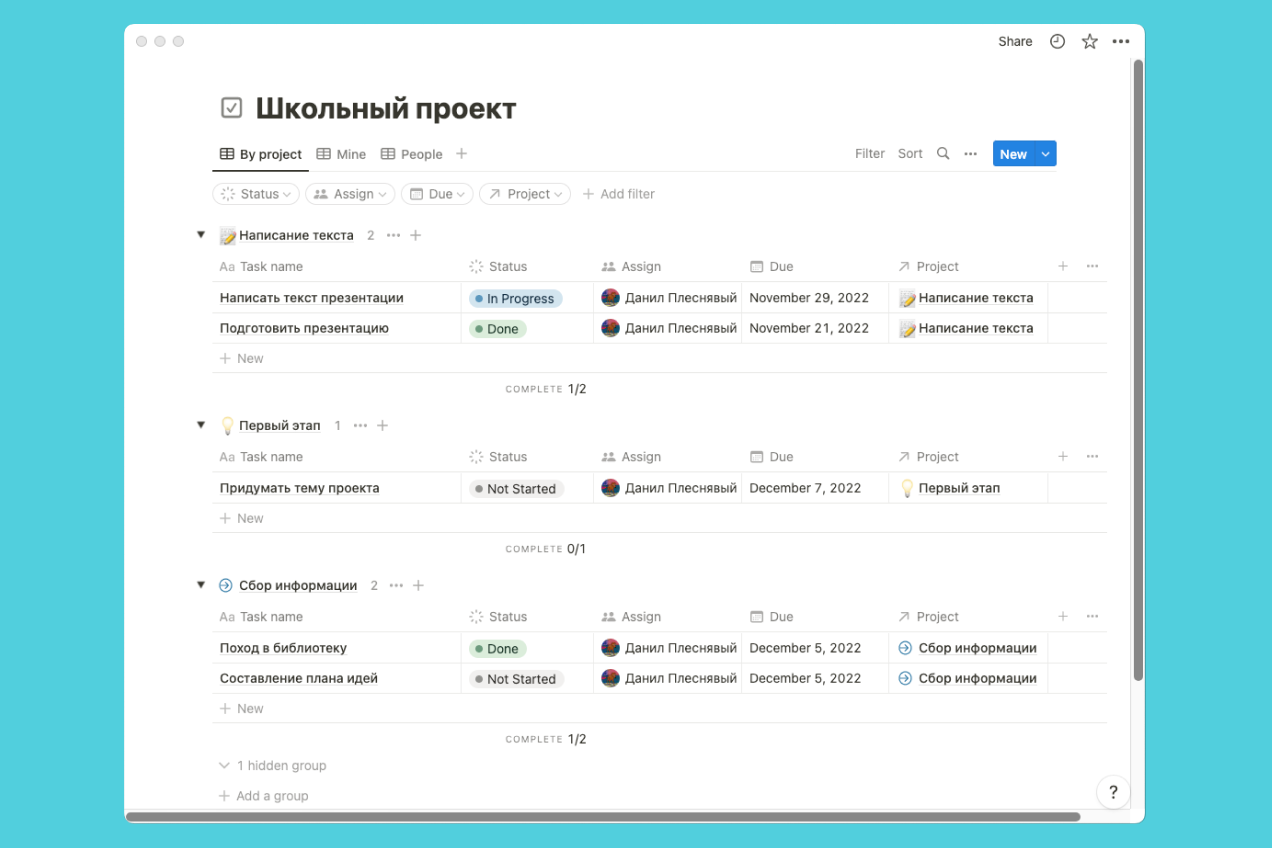This screenshot has width=1272, height=848.
Task: Switch to the People tab
Action: click(411, 154)
